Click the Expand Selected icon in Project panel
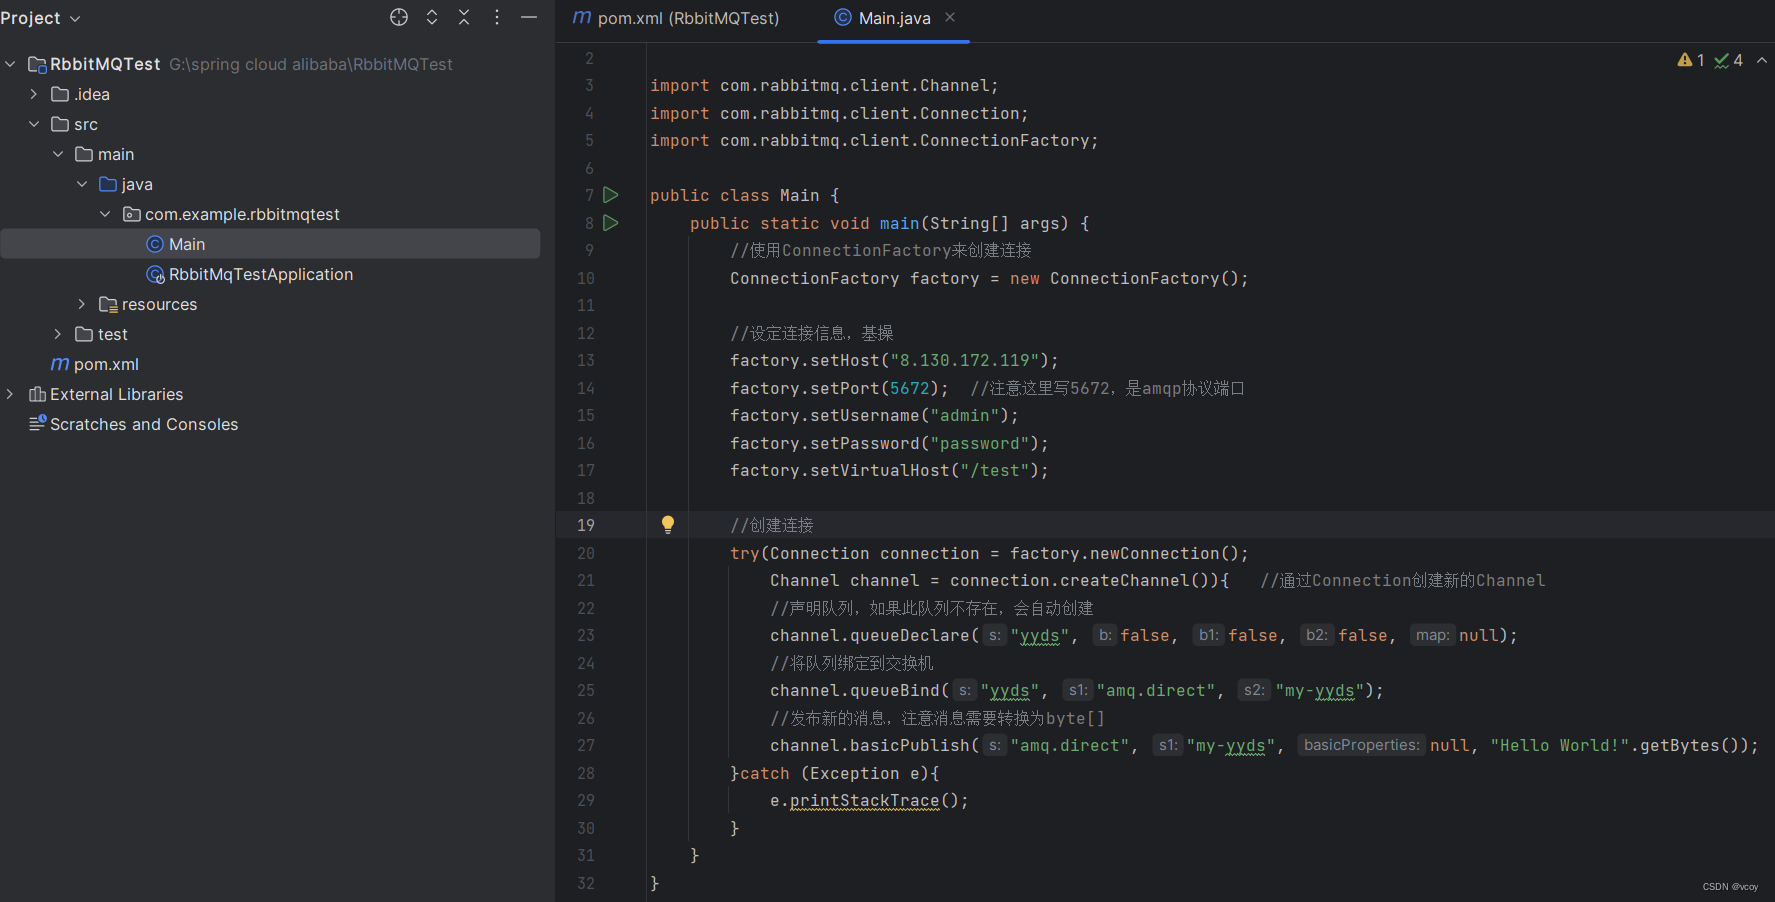Viewport: 1775px width, 902px height. 432,17
